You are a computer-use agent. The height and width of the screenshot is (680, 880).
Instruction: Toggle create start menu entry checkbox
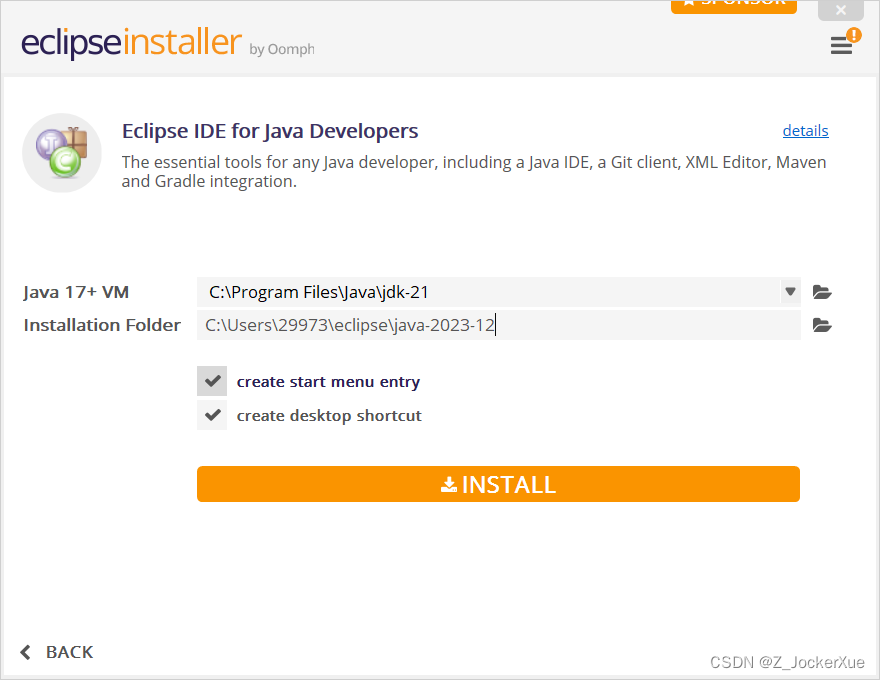click(212, 382)
